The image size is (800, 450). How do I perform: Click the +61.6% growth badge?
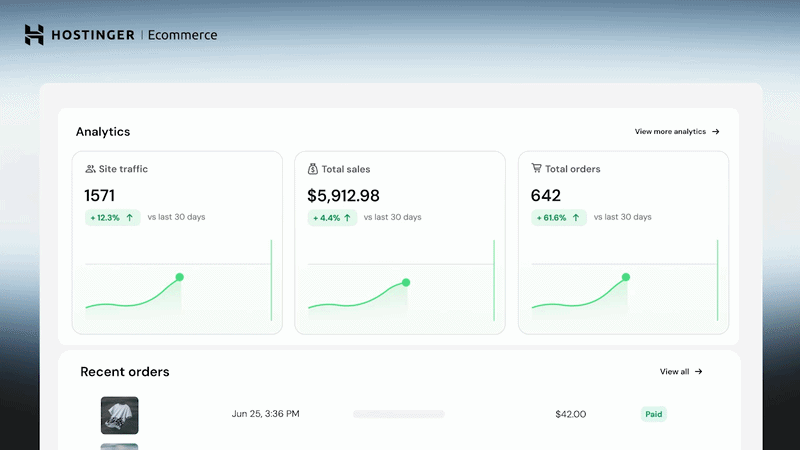[559, 217]
